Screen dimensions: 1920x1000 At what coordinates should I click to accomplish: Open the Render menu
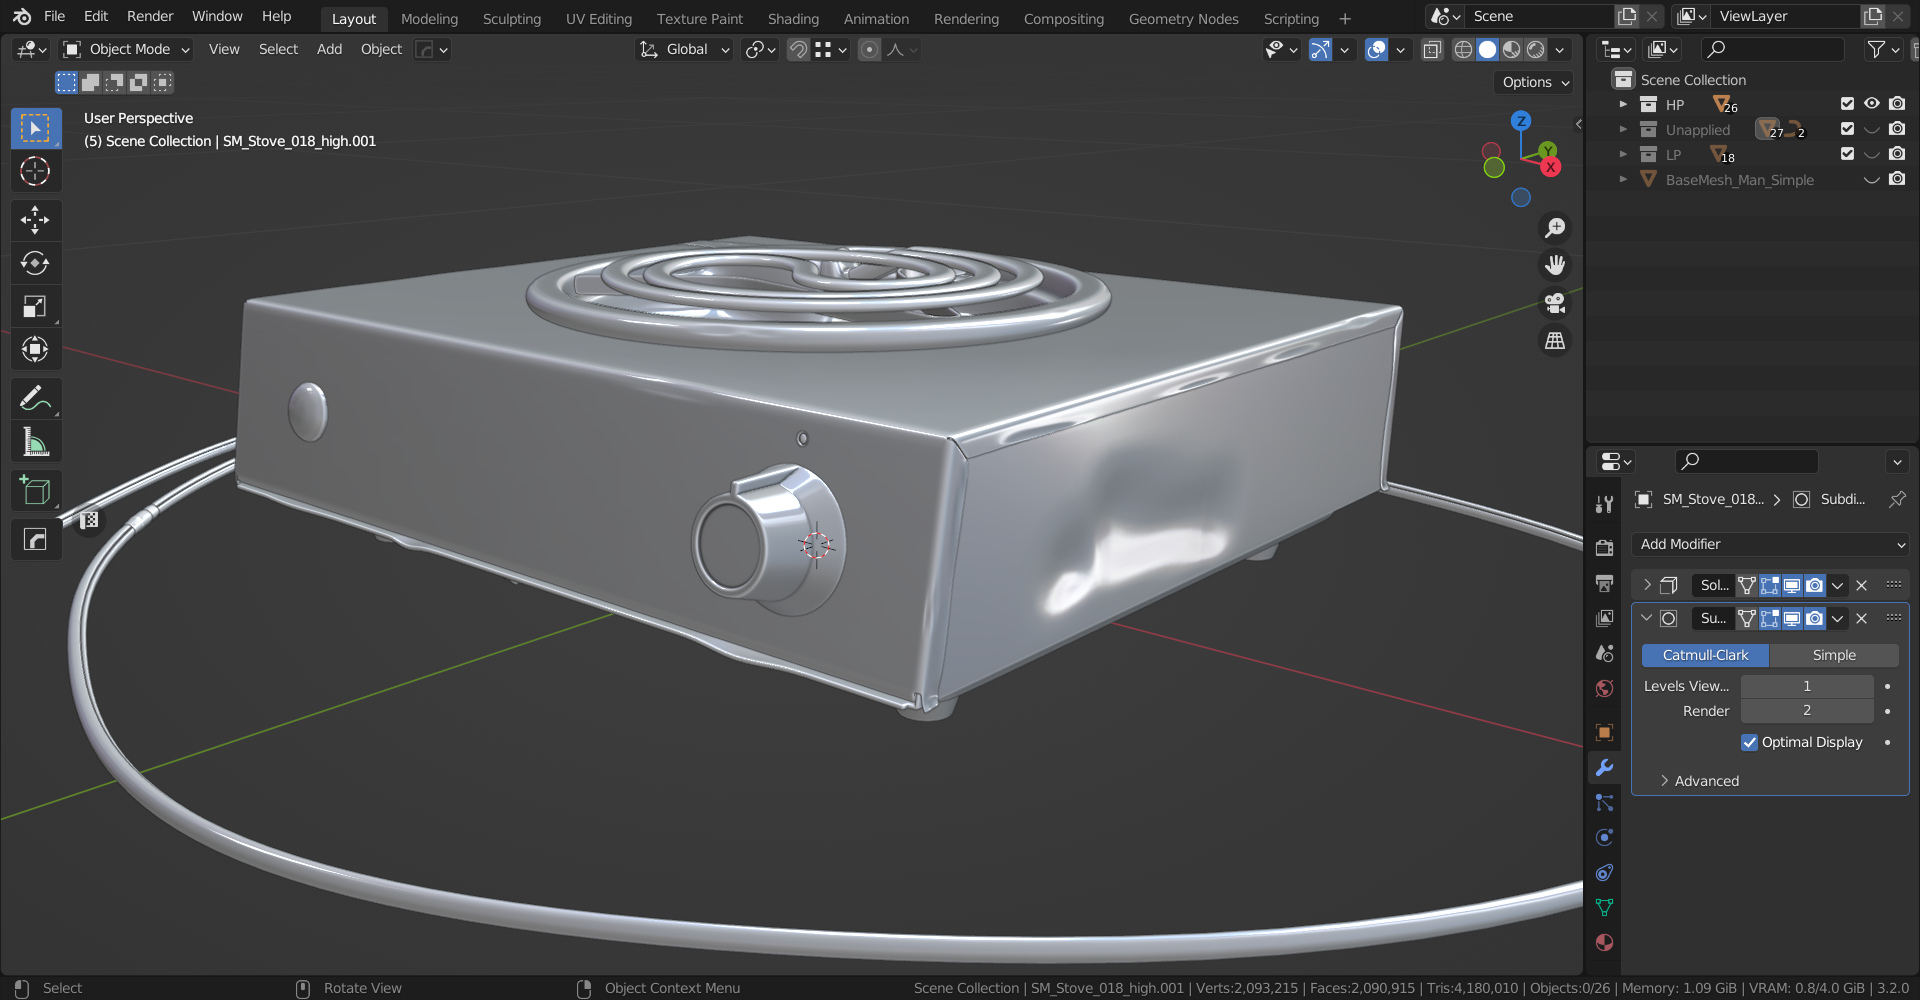pos(150,15)
